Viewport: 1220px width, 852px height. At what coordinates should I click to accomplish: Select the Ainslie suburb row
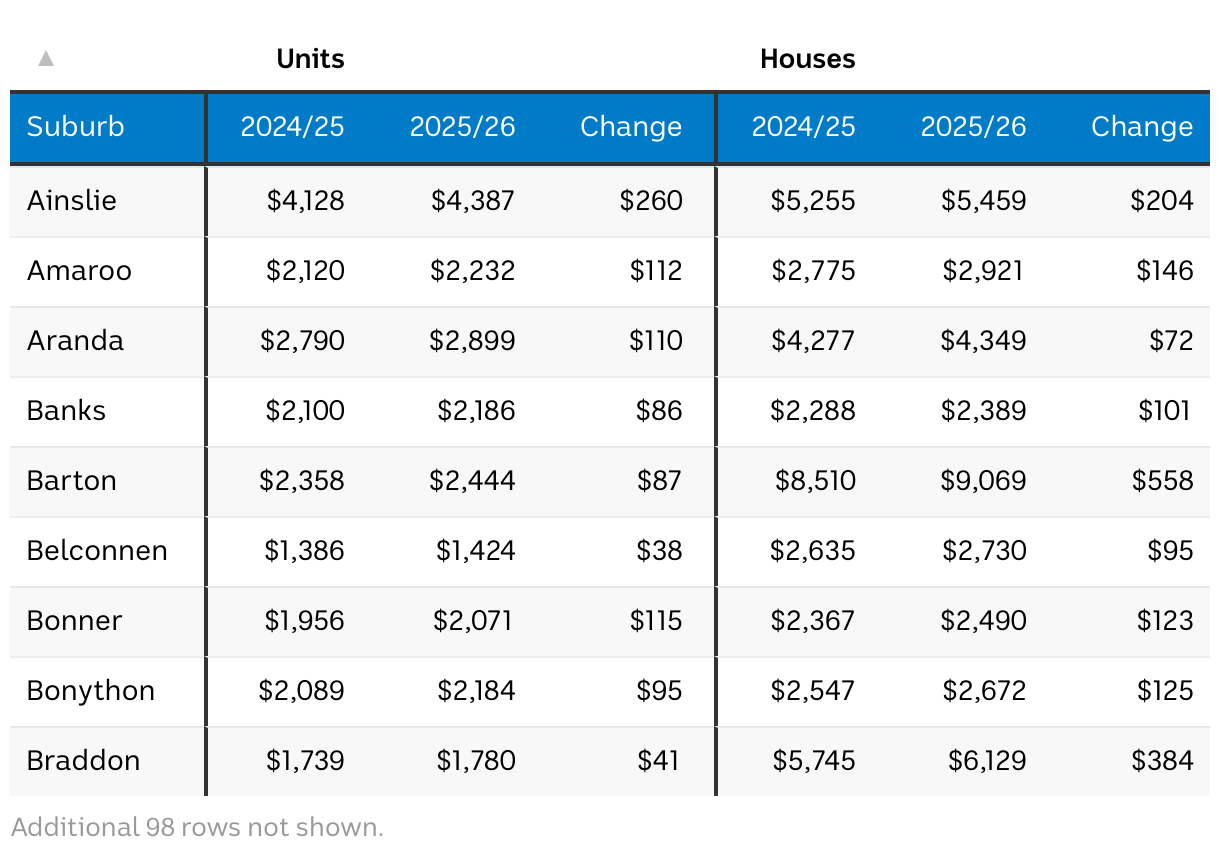(610, 201)
